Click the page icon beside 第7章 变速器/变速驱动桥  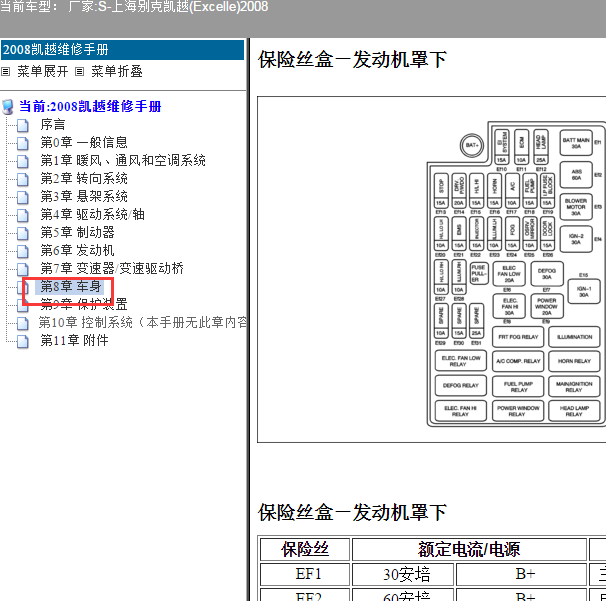click(x=22, y=269)
